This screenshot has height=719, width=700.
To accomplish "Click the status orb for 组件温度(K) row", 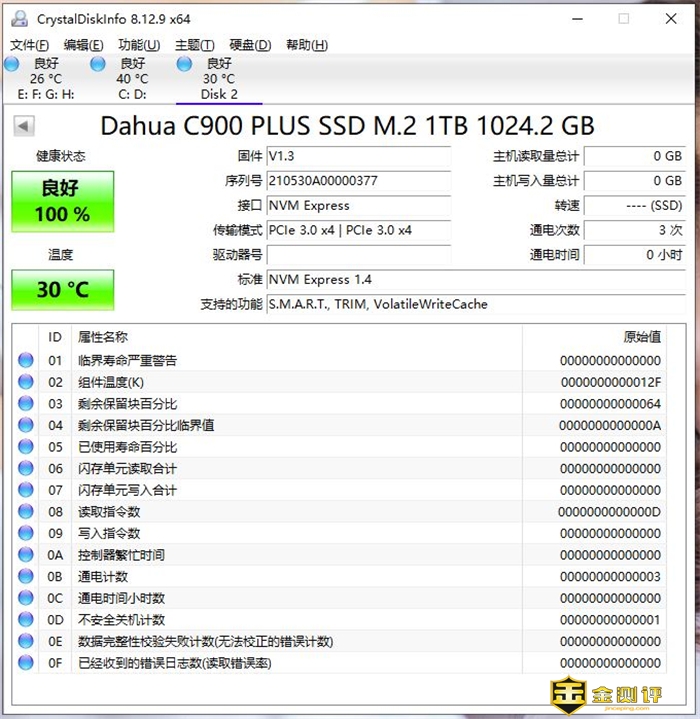I will tap(26, 382).
